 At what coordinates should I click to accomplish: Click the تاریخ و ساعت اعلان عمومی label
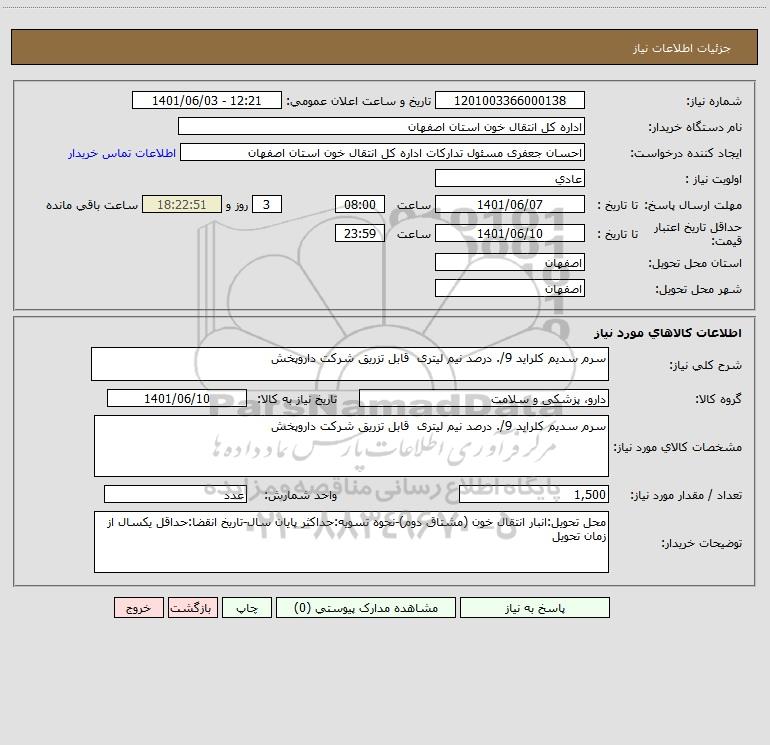pos(359,101)
